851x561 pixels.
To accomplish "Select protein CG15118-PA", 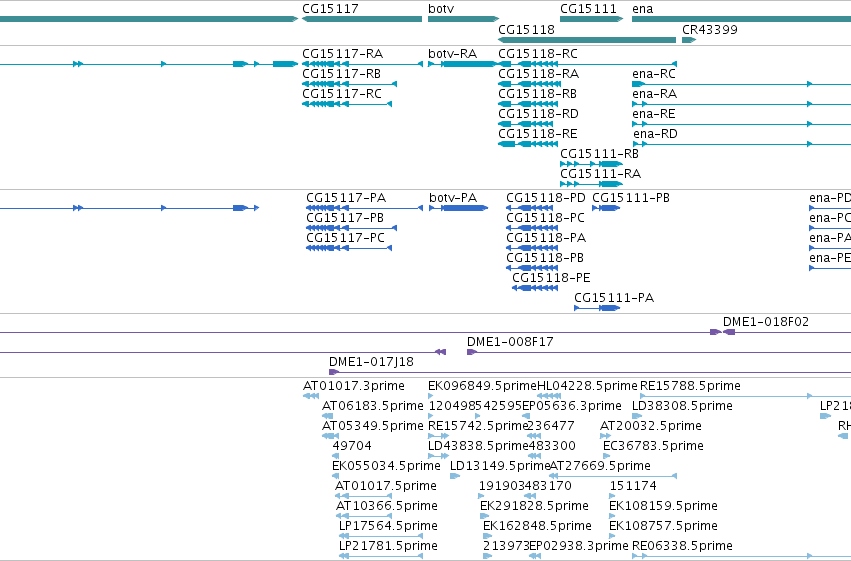I will (x=546, y=238).
